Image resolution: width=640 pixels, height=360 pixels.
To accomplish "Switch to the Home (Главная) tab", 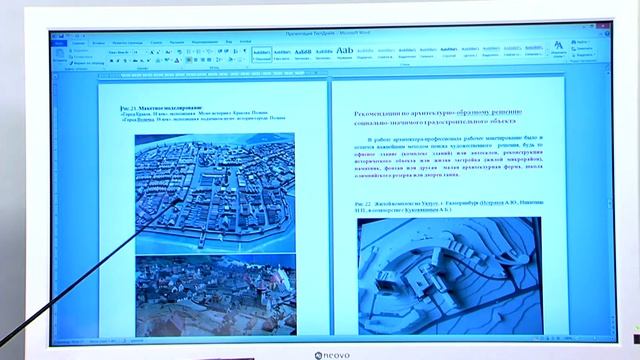I will [78, 43].
